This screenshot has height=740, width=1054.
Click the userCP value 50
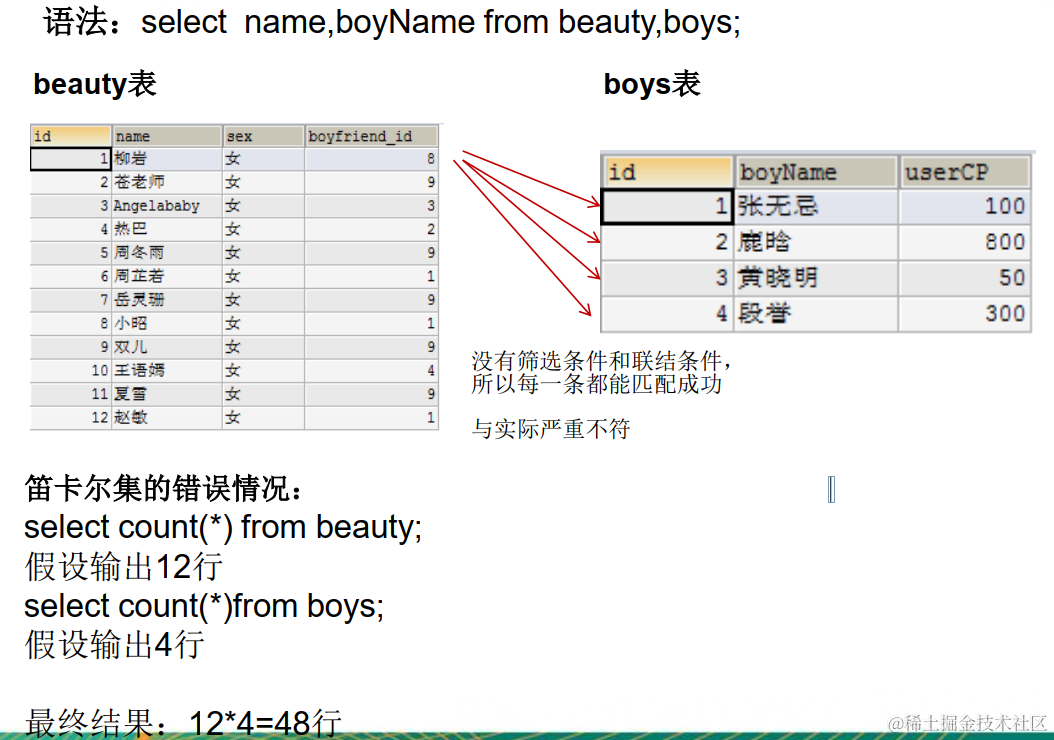[x=965, y=278]
